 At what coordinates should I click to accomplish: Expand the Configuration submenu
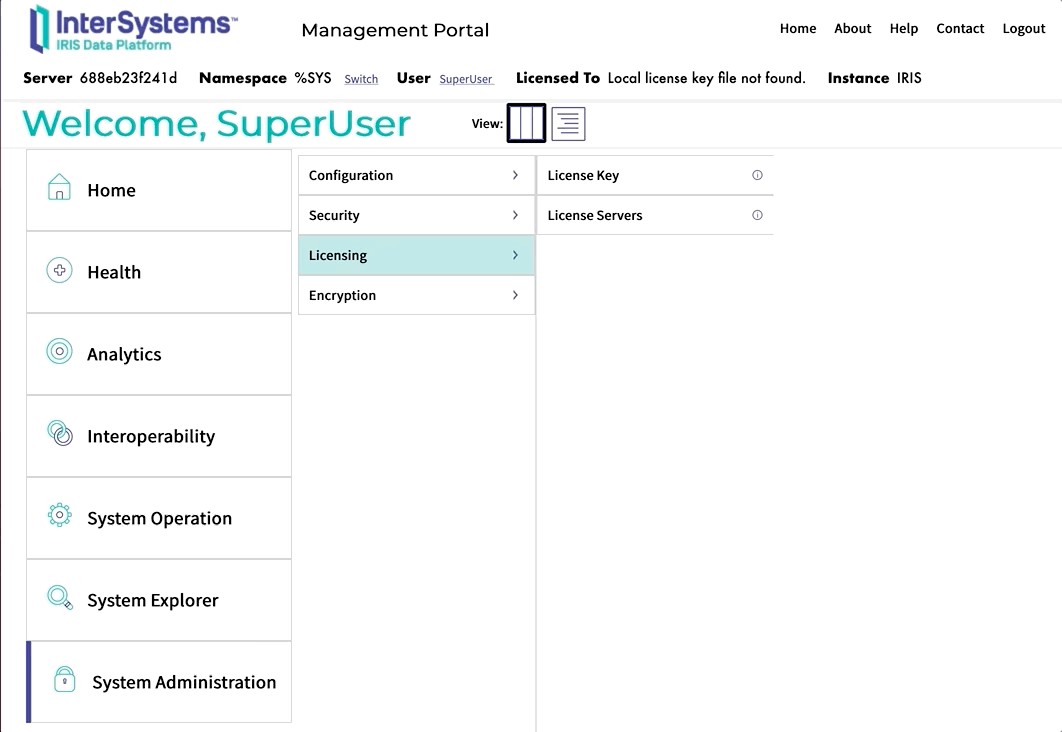pyautogui.click(x=515, y=175)
